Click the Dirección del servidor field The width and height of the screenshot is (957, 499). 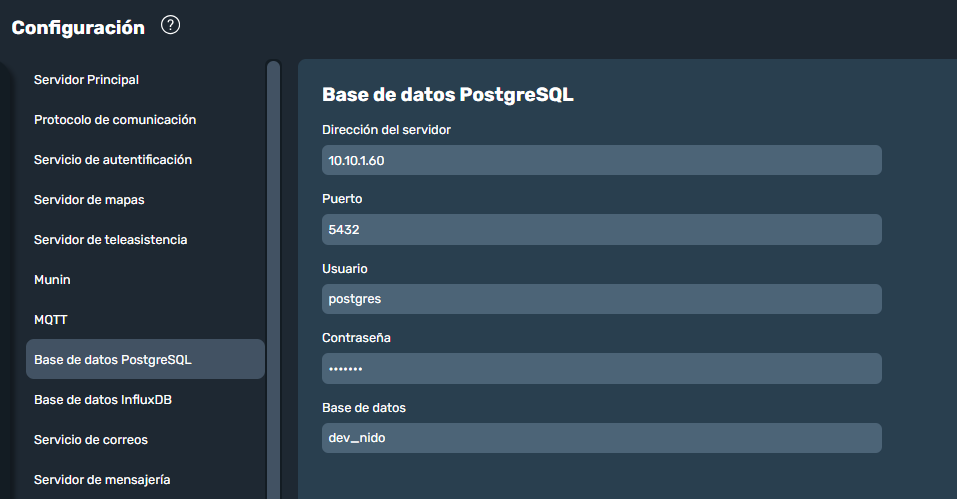(x=602, y=160)
